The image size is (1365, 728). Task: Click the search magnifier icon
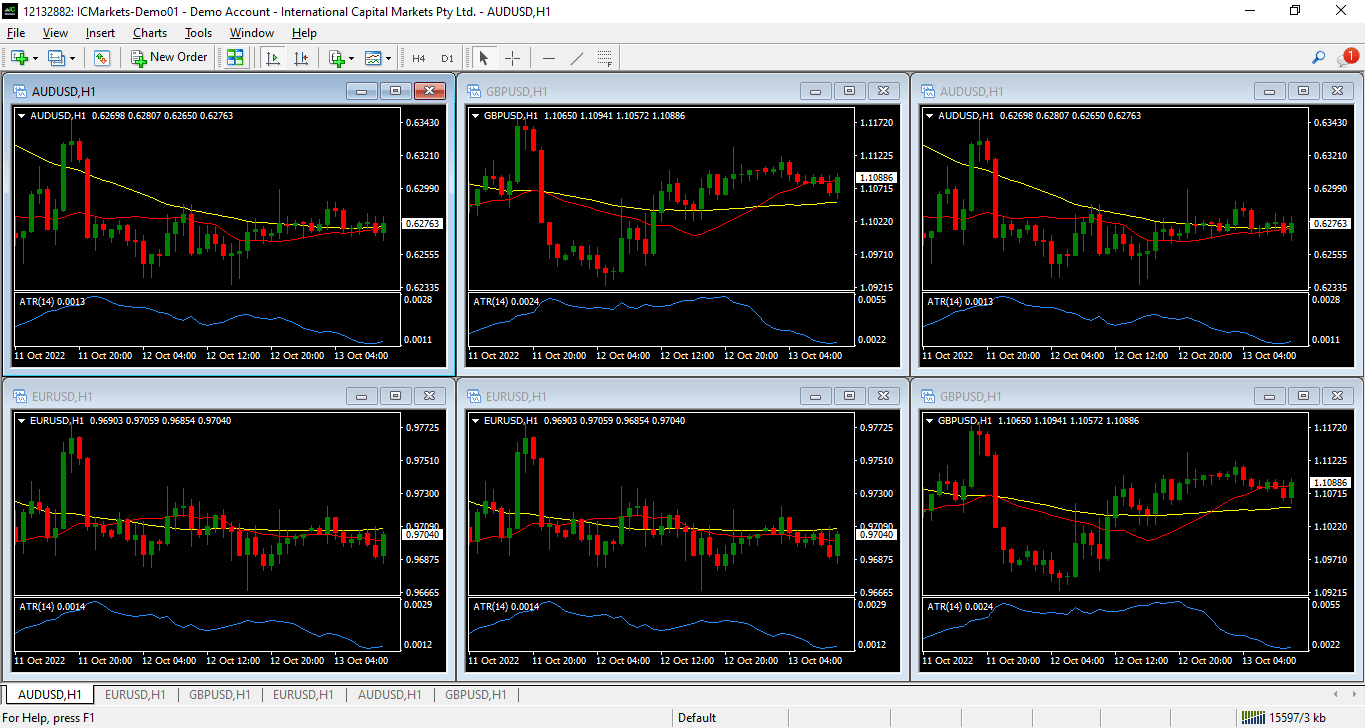1318,58
